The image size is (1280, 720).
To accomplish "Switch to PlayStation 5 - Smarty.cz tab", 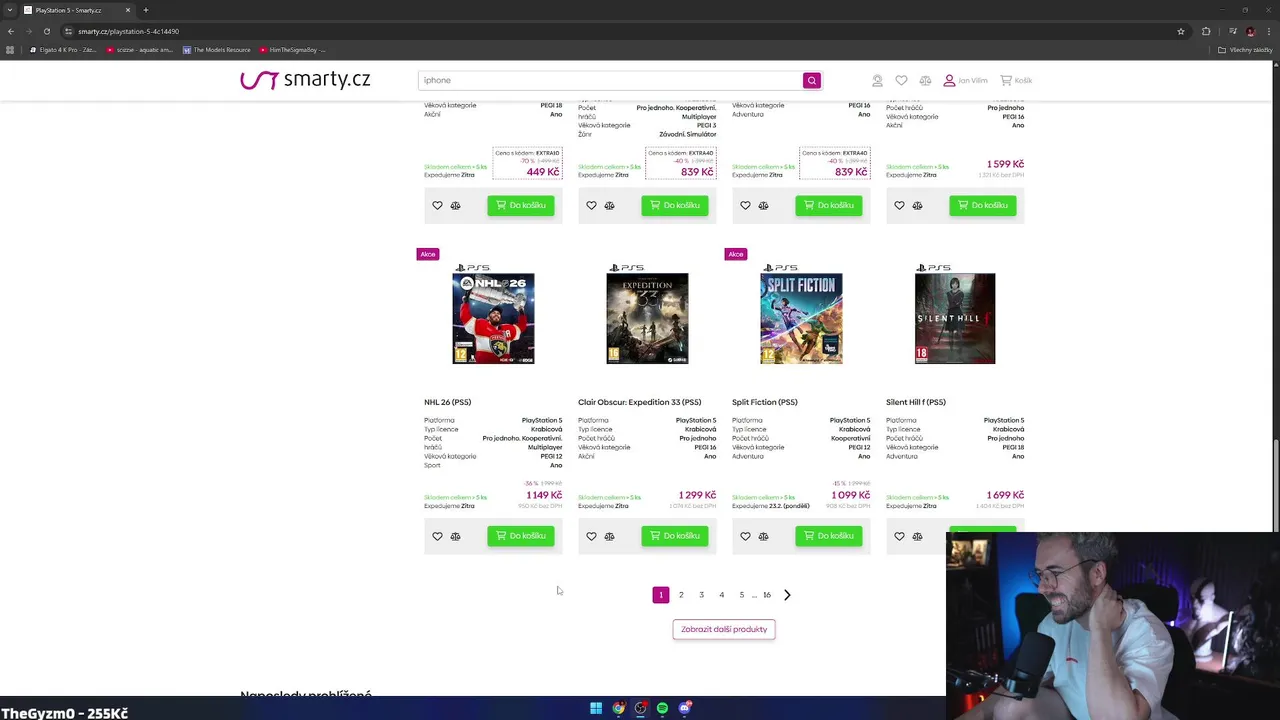I will 76,10.
